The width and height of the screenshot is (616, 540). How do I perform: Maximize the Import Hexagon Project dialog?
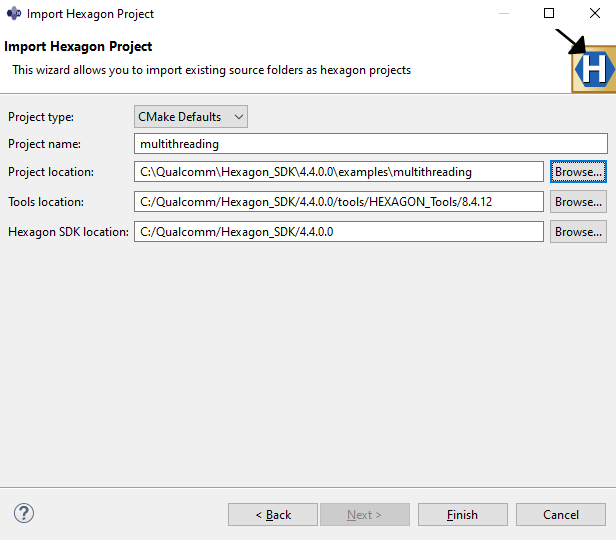click(x=549, y=13)
